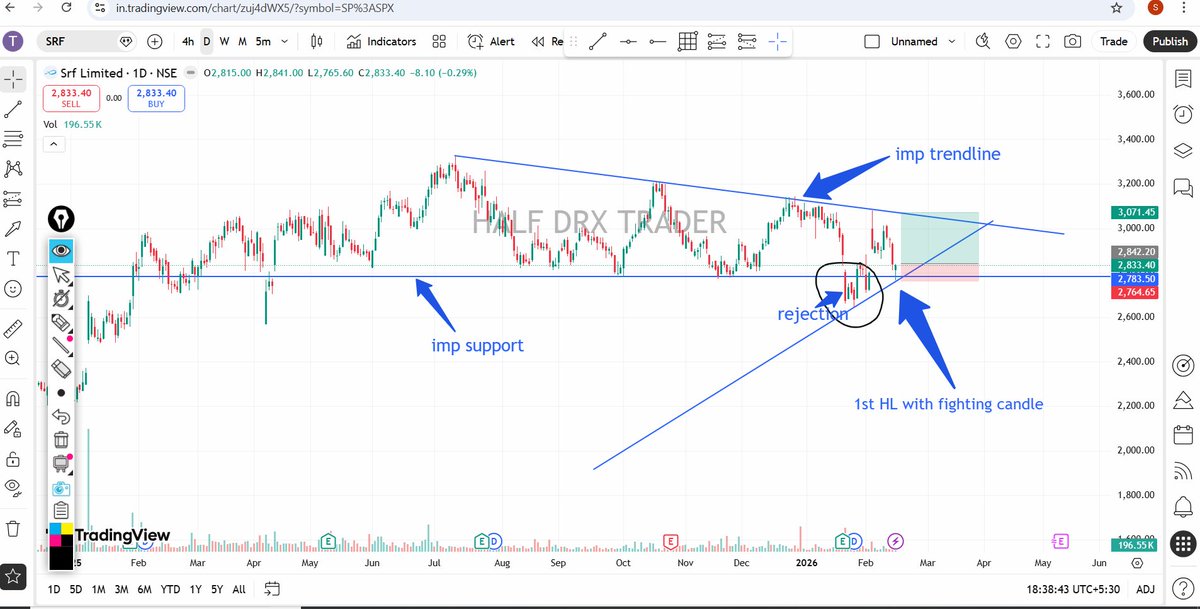The image size is (1200, 609).
Task: Pick the black dot color in overlay toolbar
Action: coord(61,393)
